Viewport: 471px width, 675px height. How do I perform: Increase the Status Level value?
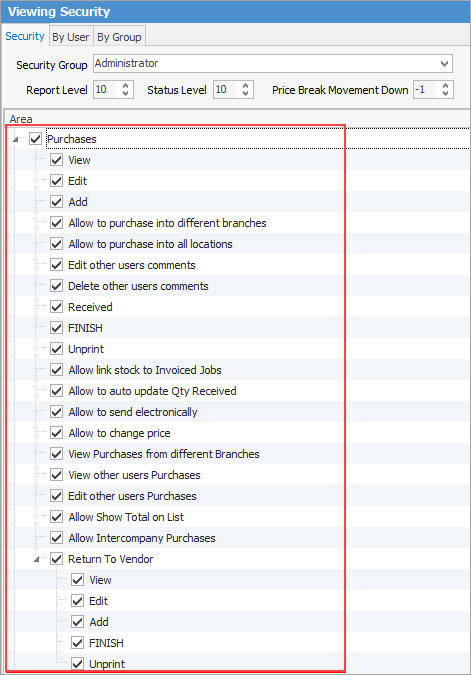pyautogui.click(x=245, y=86)
